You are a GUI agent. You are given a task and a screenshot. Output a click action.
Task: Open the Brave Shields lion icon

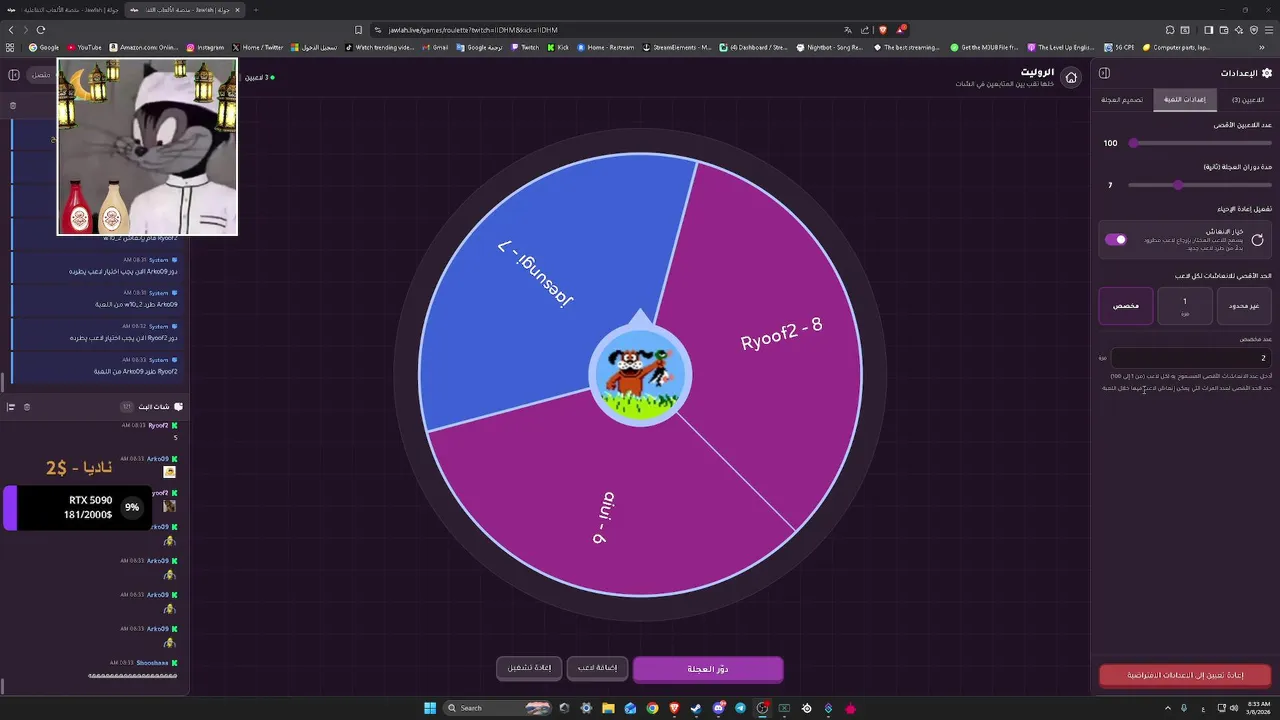(882, 30)
